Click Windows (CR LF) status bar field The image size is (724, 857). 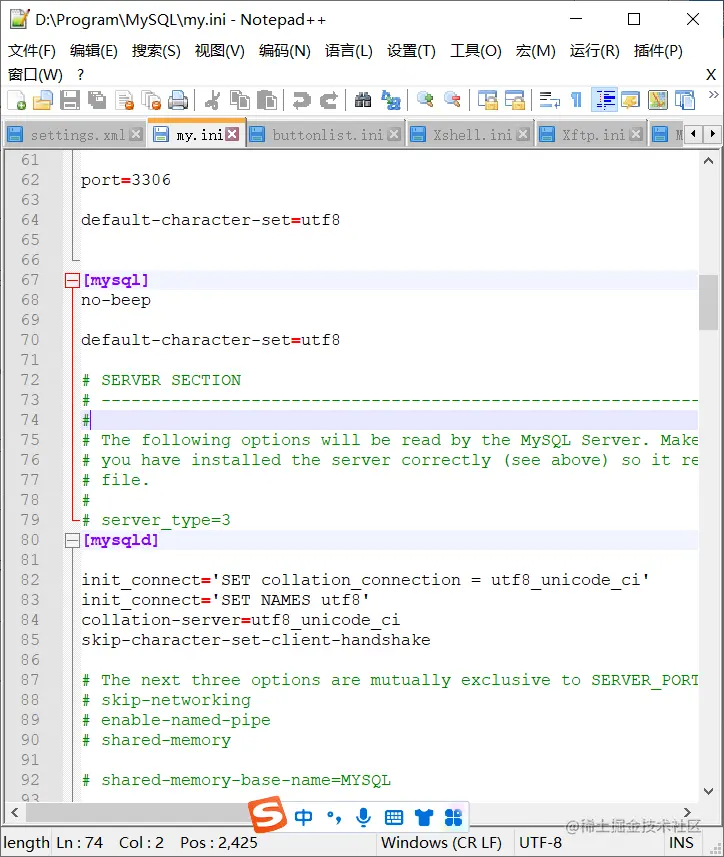(x=442, y=843)
